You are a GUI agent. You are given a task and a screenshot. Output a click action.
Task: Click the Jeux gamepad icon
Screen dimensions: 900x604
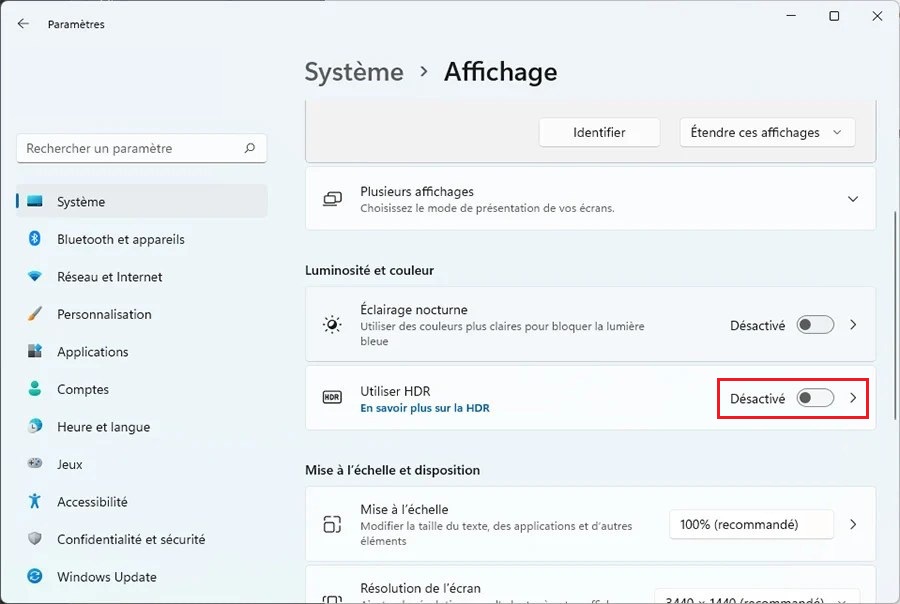(x=35, y=463)
